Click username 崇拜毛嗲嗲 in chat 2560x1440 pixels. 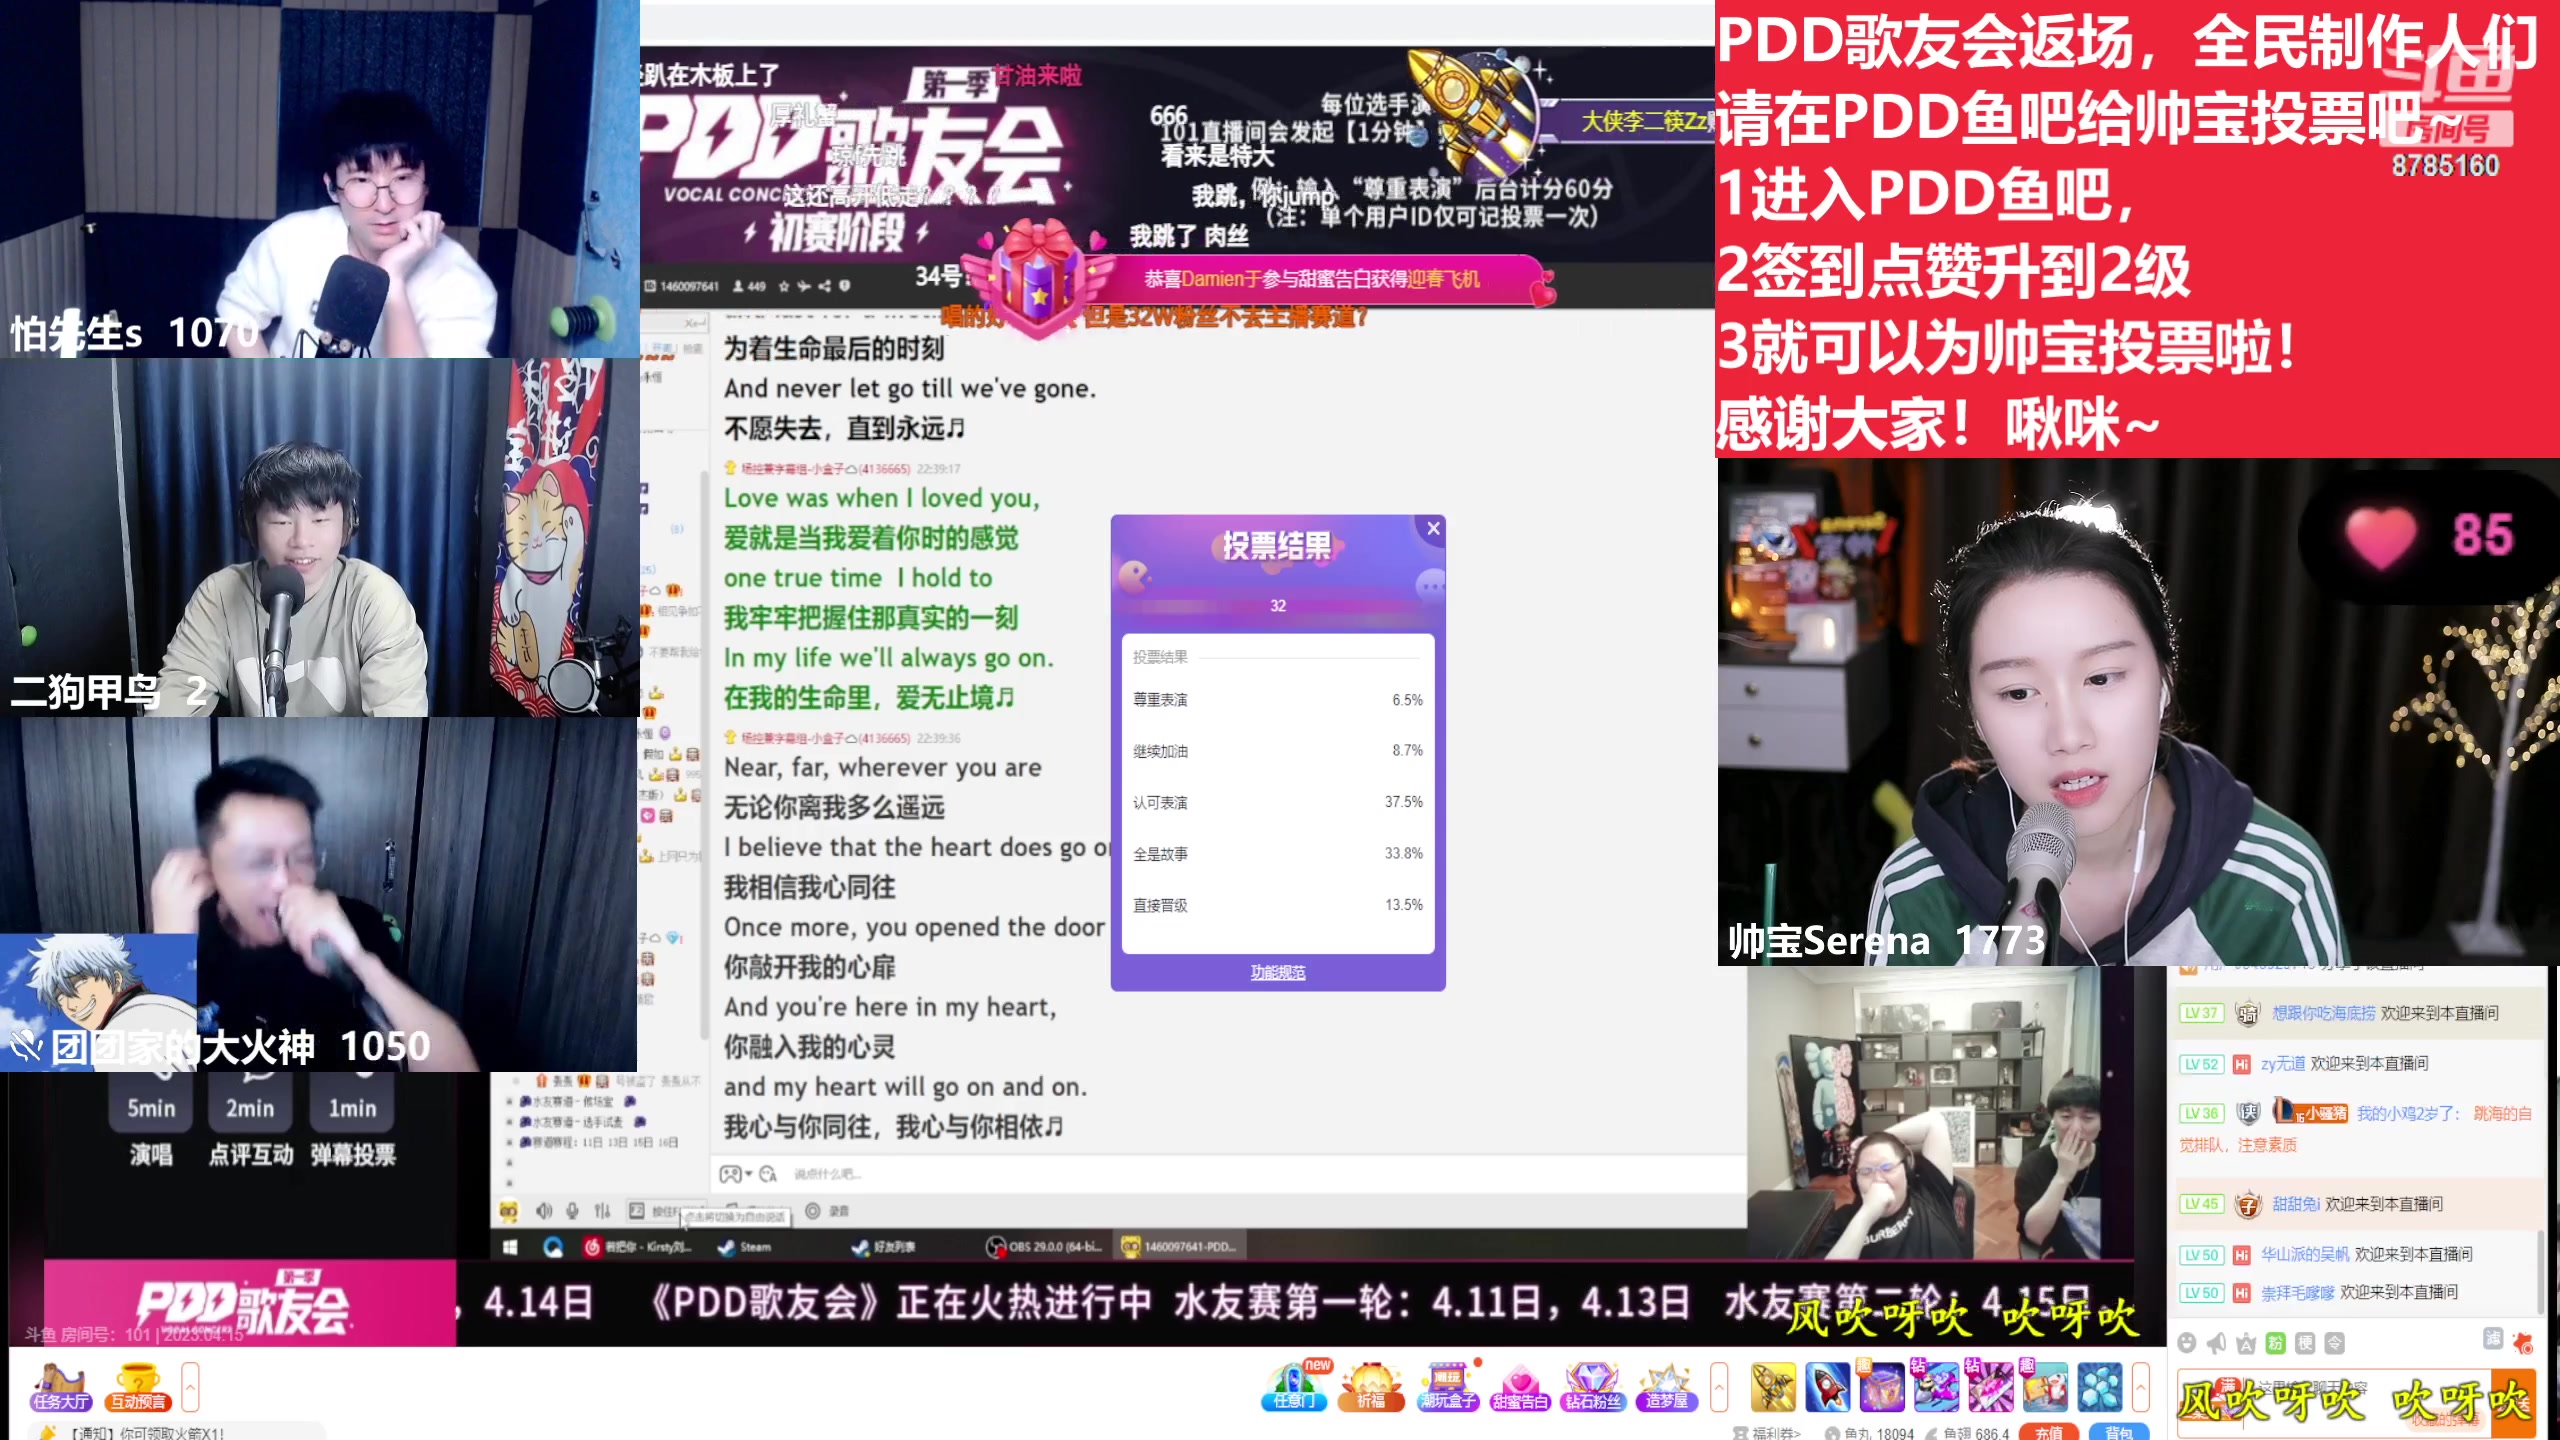[2298, 1292]
